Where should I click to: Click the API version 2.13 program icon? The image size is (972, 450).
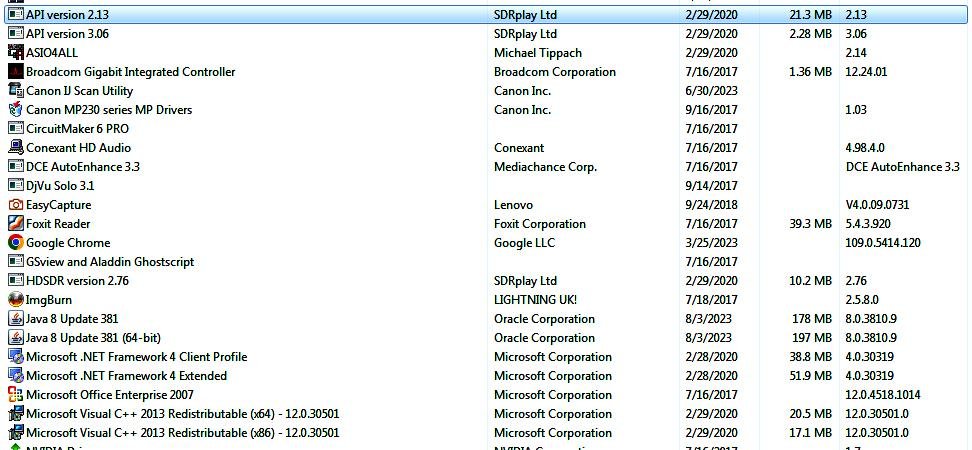point(16,14)
